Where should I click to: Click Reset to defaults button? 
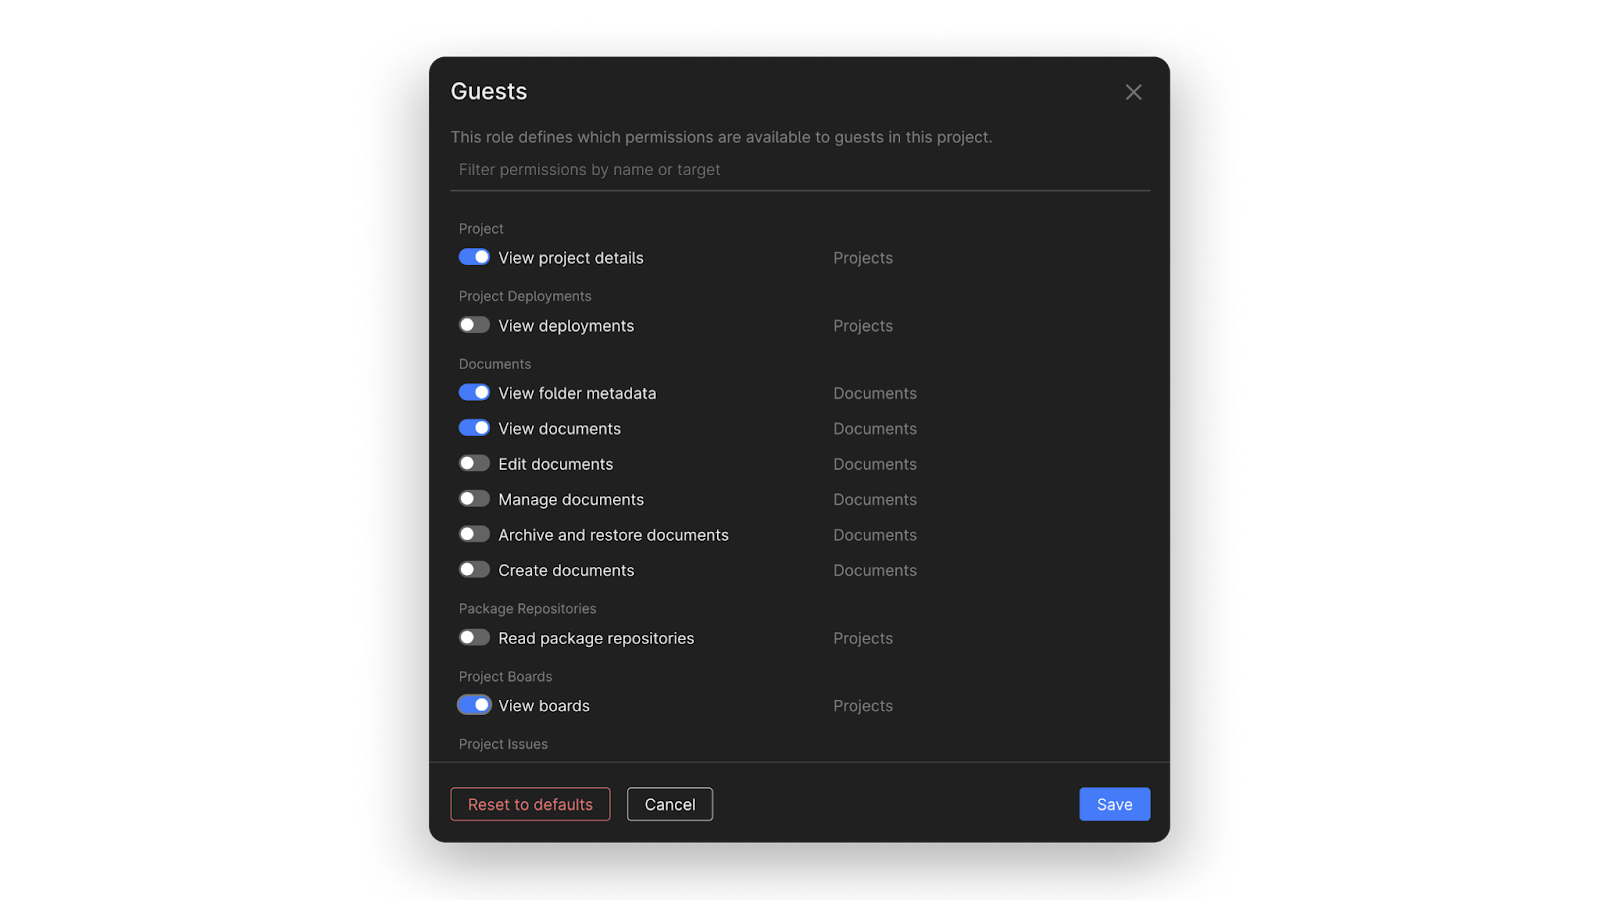(x=530, y=804)
